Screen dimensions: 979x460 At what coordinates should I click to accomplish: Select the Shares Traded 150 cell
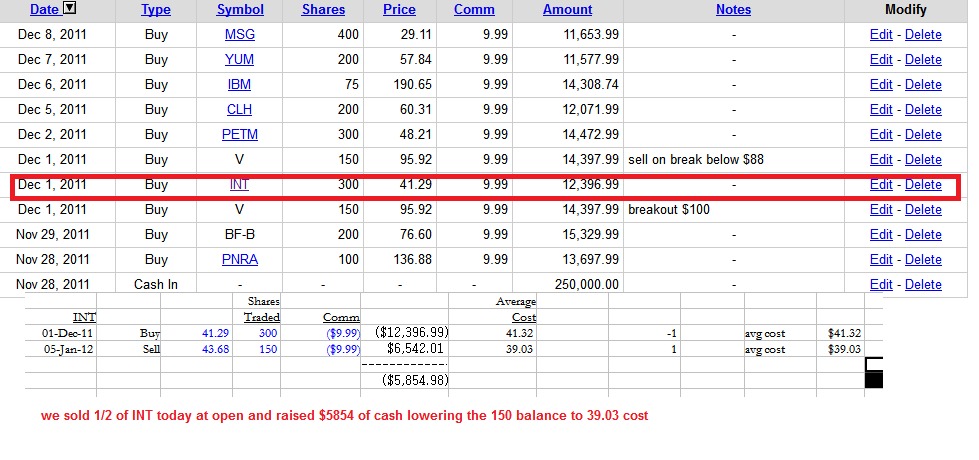tap(268, 350)
